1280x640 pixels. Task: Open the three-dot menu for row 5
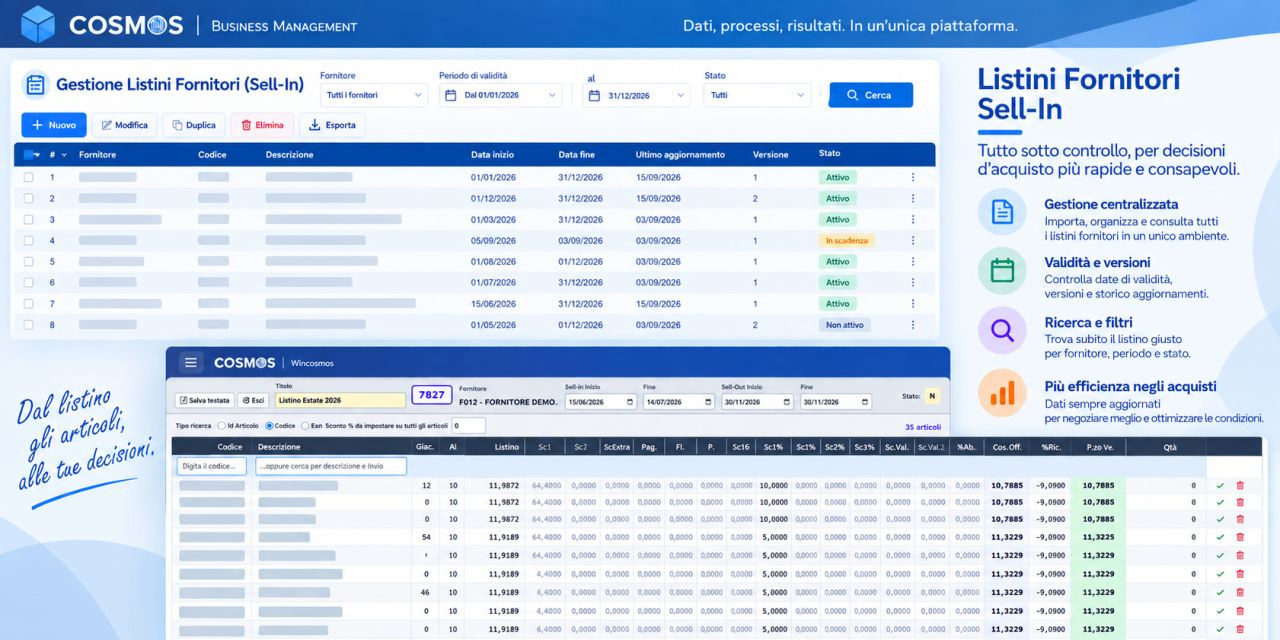coord(912,261)
